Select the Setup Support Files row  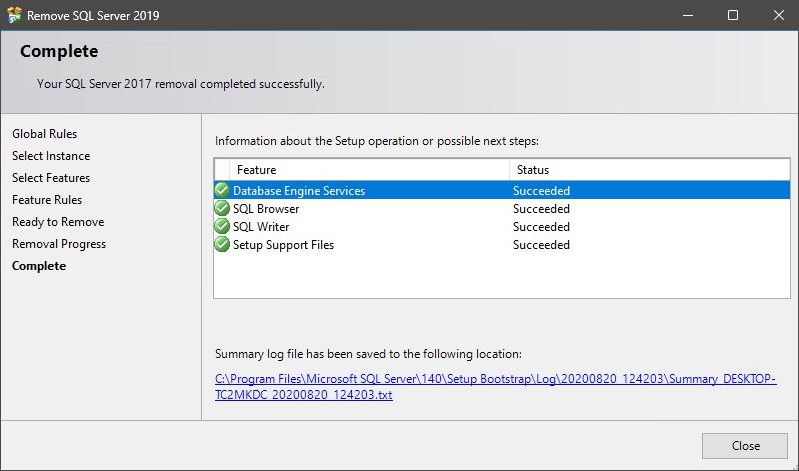[x=502, y=245]
